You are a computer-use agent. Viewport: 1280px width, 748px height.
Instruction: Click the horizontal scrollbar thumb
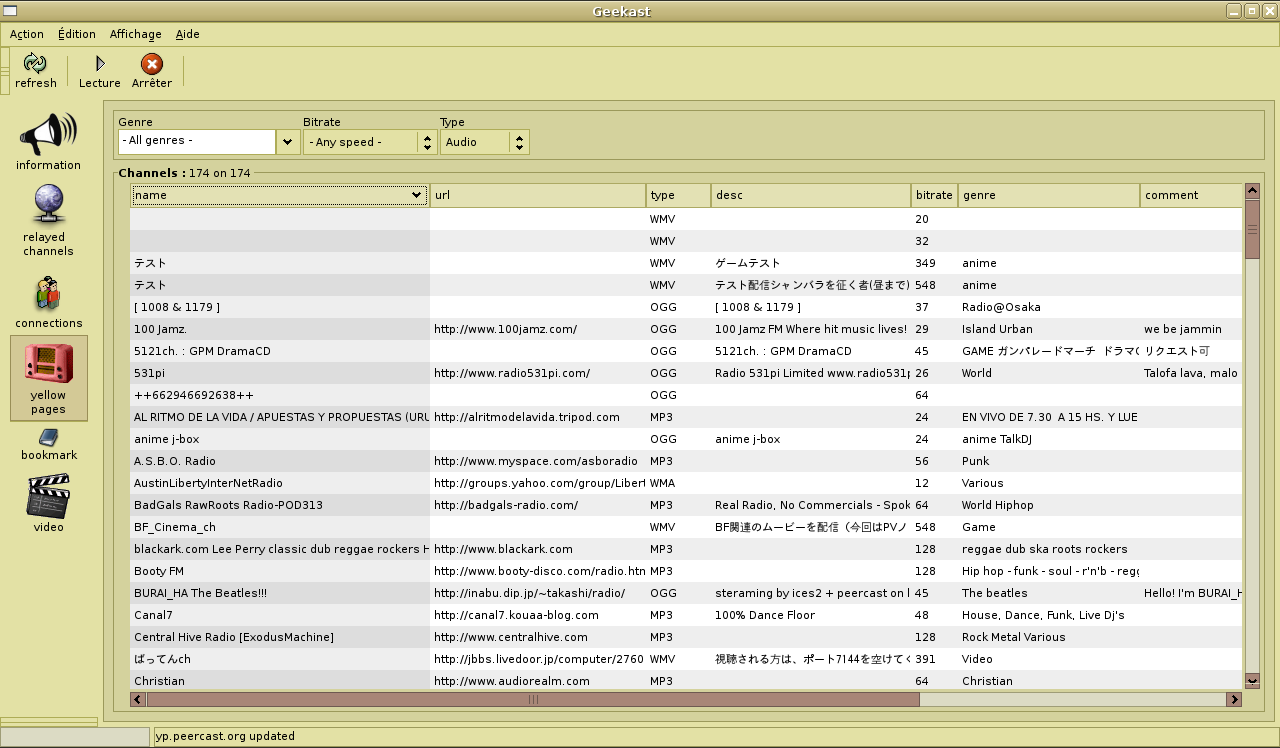(533, 700)
